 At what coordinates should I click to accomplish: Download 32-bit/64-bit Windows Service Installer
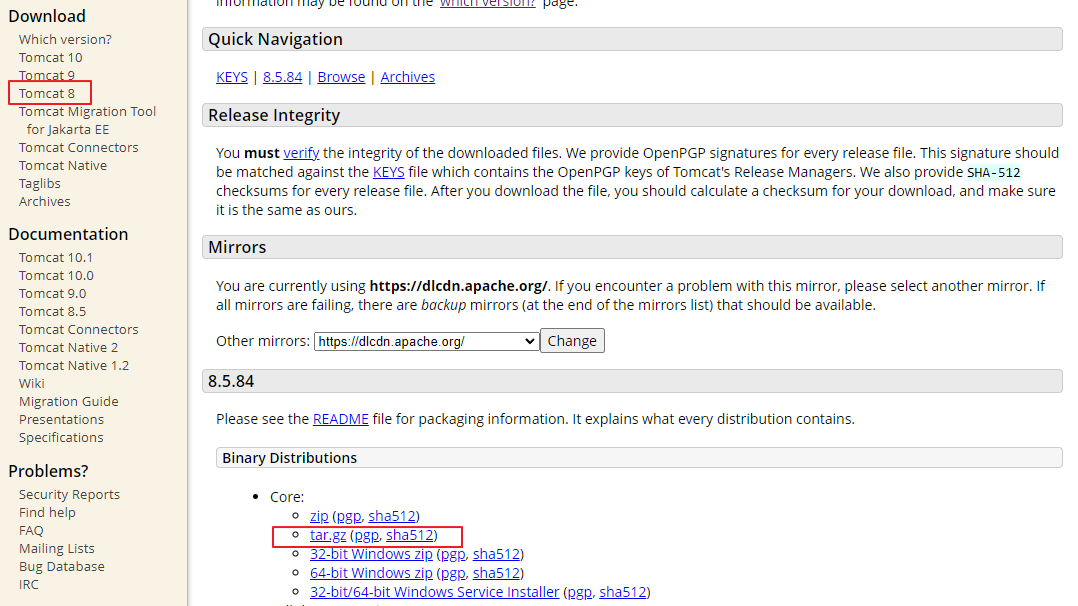[x=434, y=592]
